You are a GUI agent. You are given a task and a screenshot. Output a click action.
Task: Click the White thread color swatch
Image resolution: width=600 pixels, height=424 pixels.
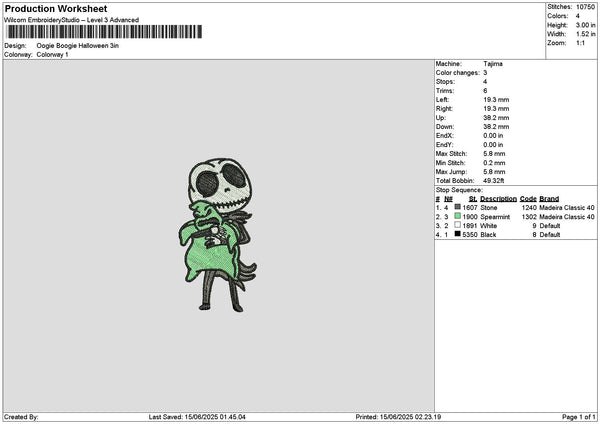[457, 225]
